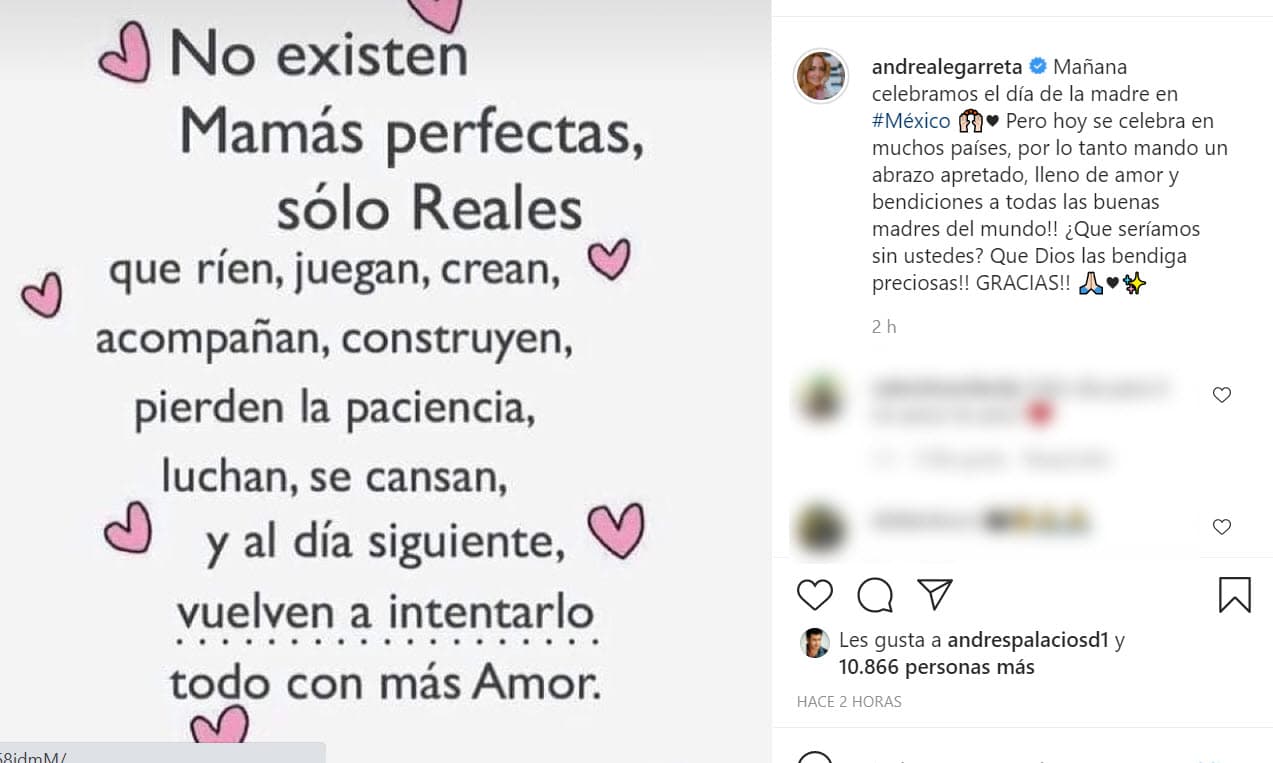Image resolution: width=1273 pixels, height=763 pixels.
Task: Toggle the post like heart off or on
Action: [814, 594]
